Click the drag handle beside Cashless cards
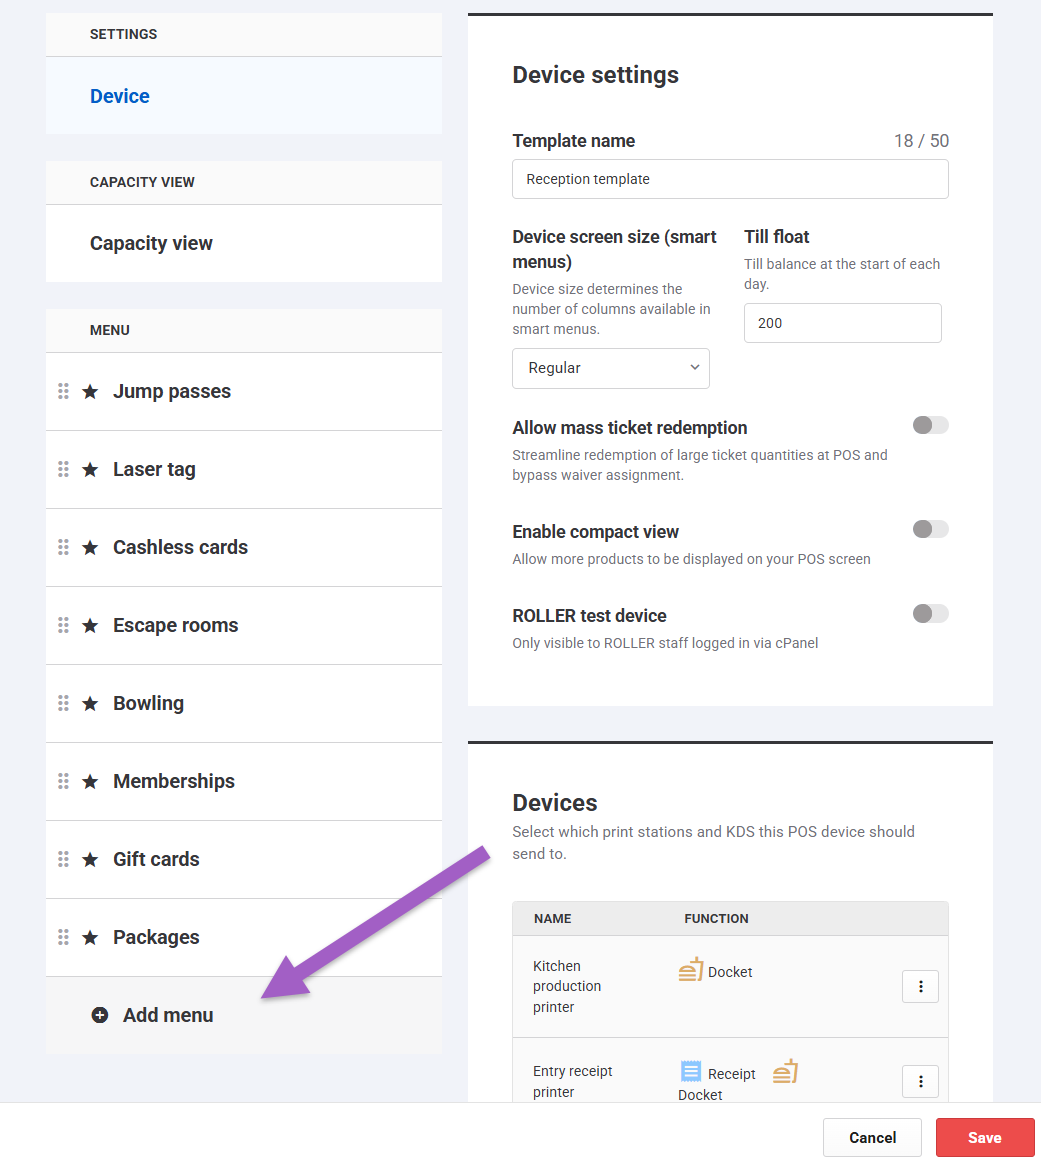The width and height of the screenshot is (1041, 1169). pyautogui.click(x=63, y=547)
